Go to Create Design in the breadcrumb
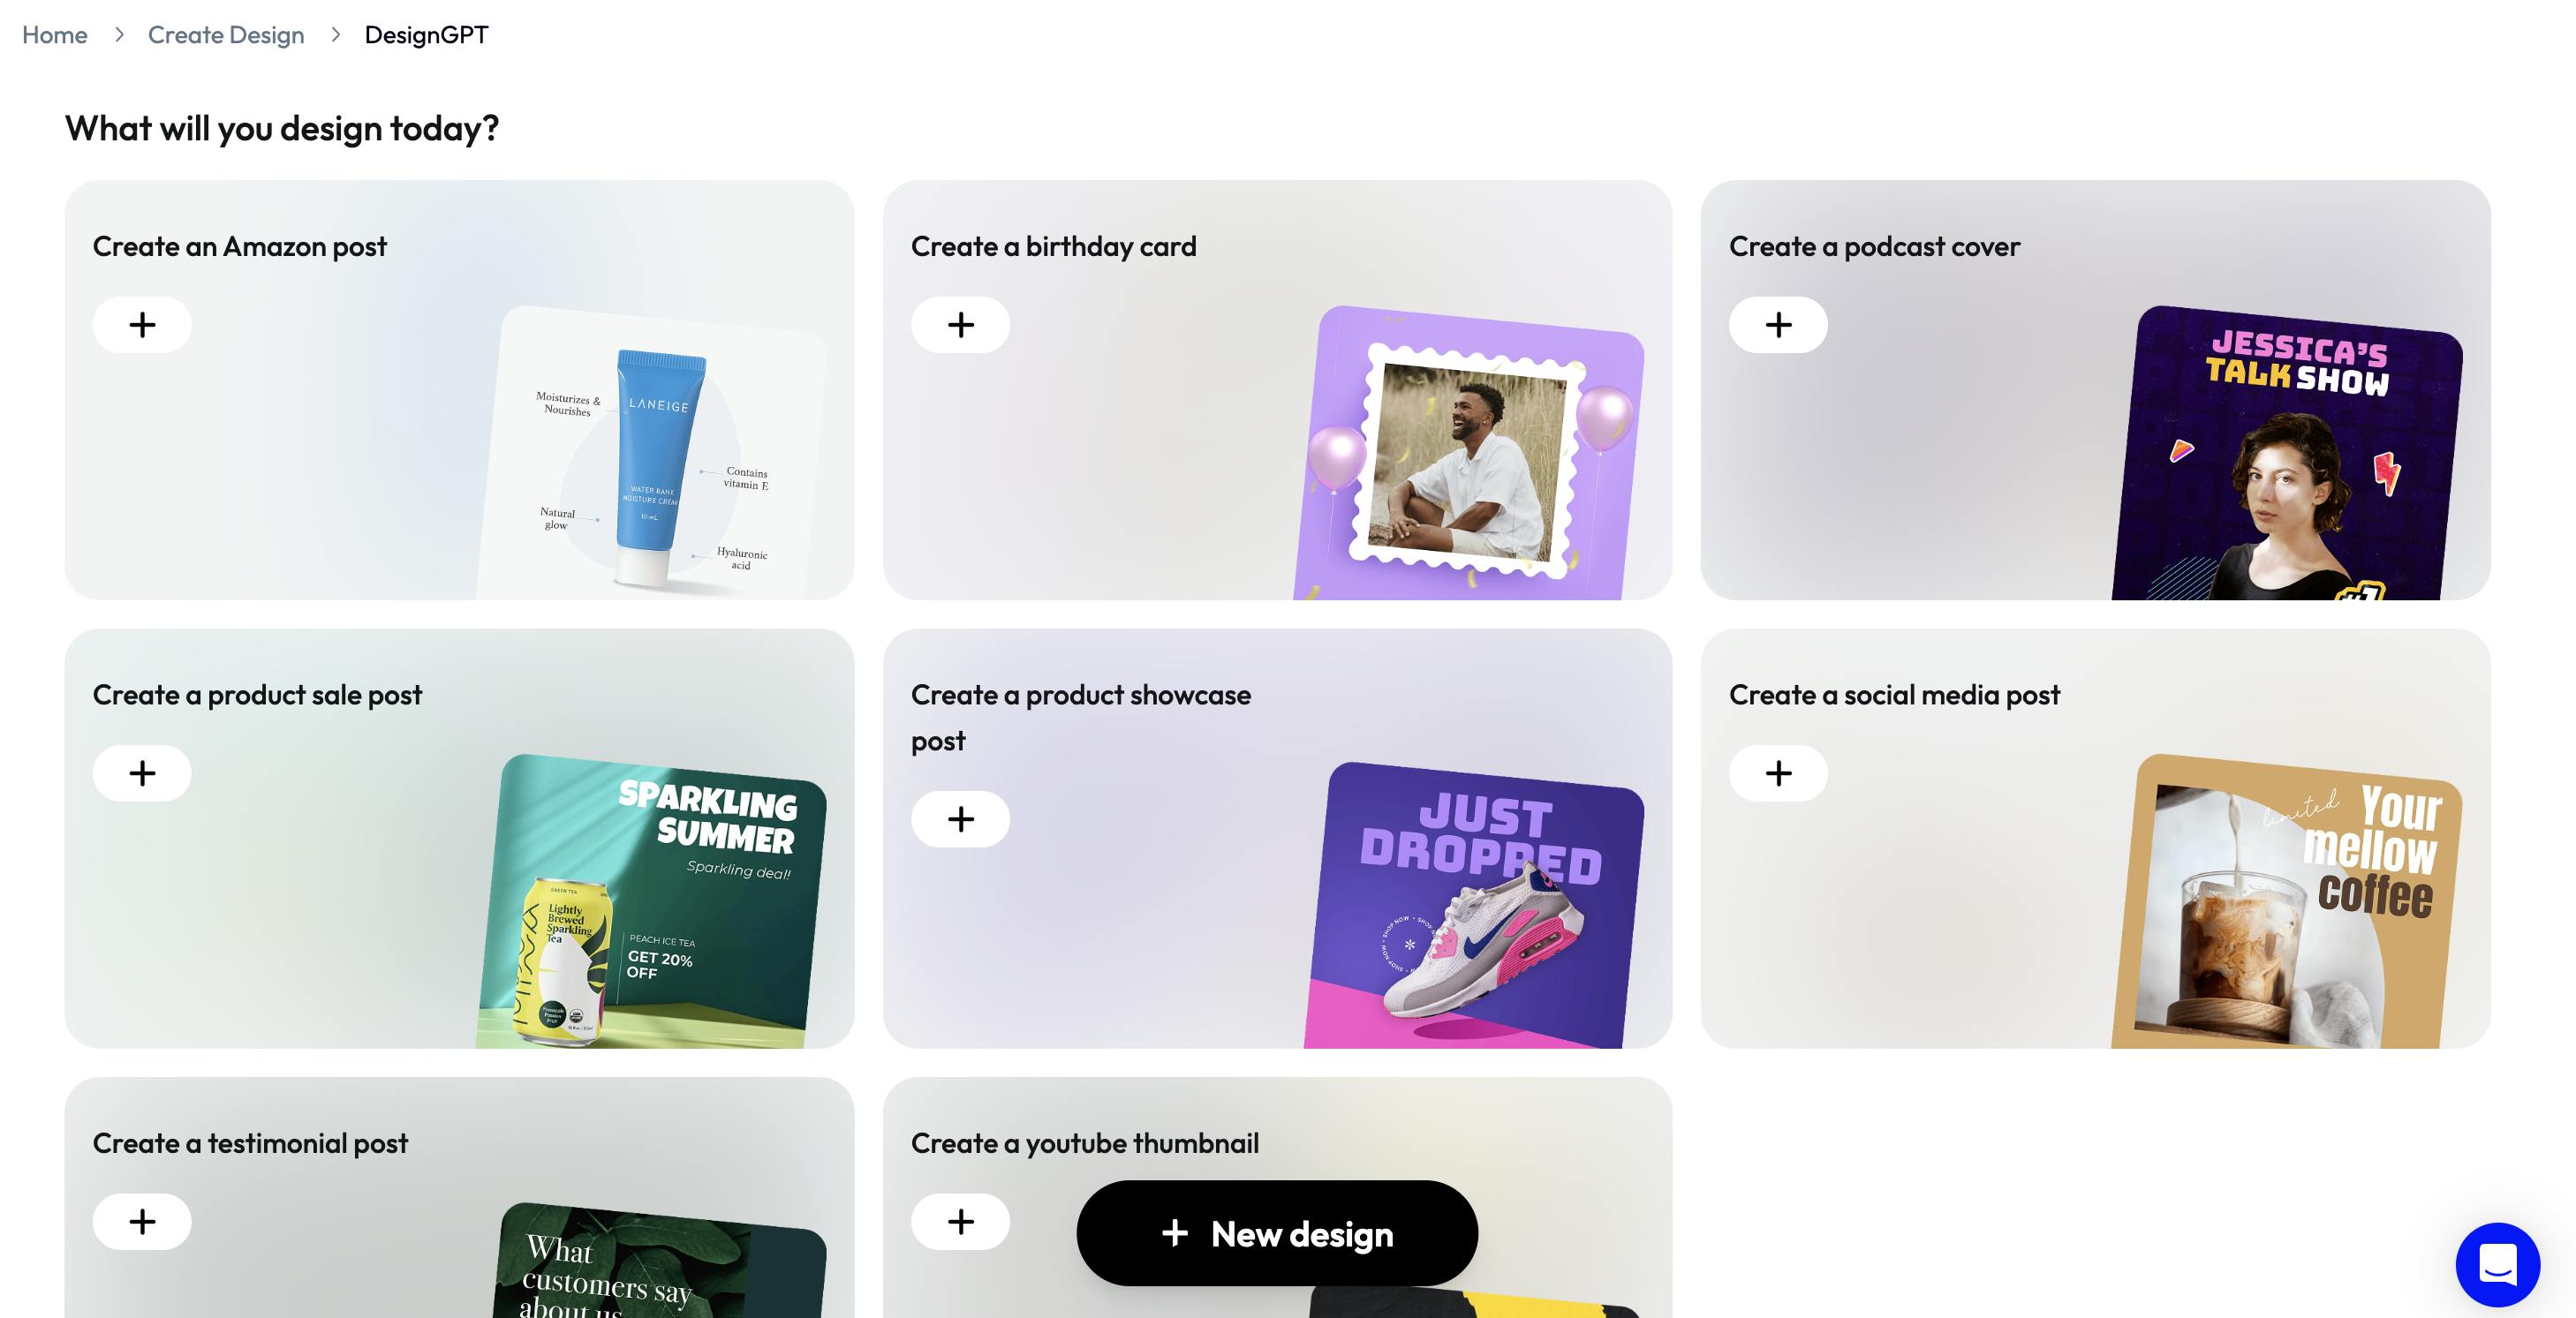2576x1318 pixels. [x=226, y=35]
